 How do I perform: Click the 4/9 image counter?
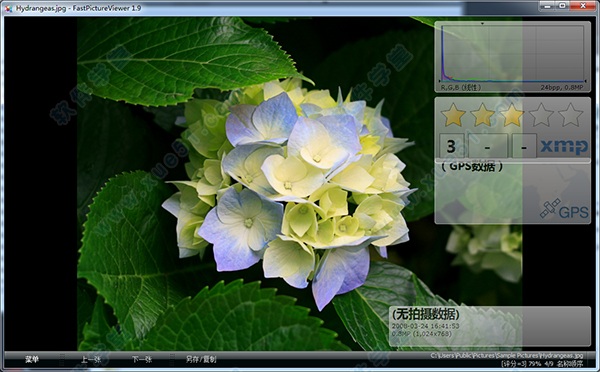(x=549, y=363)
